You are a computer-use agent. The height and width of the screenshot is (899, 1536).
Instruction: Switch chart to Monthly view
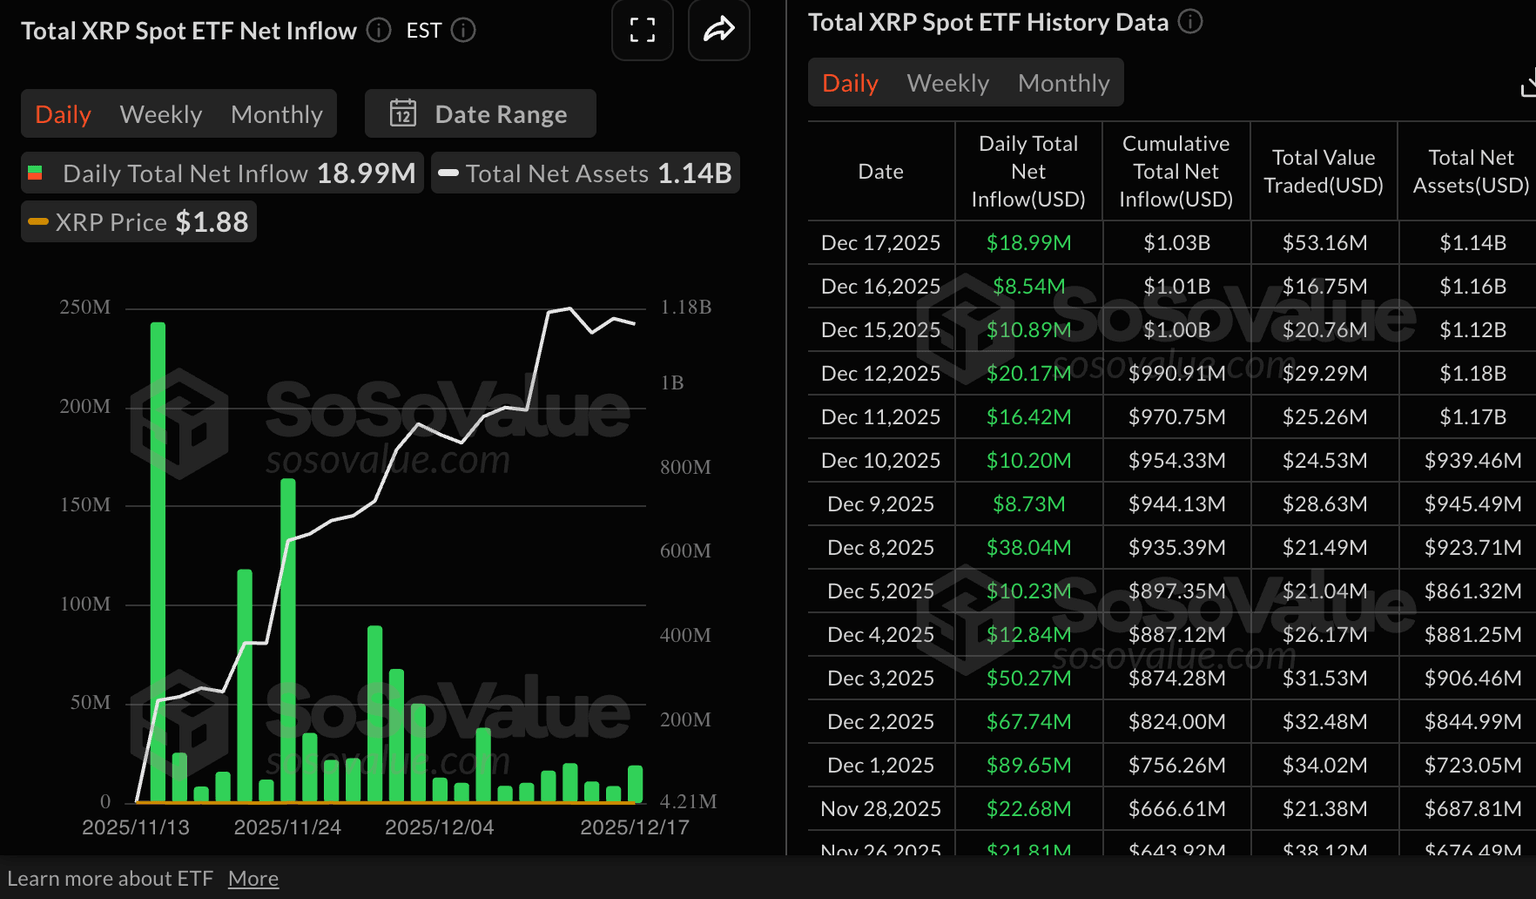pos(276,114)
